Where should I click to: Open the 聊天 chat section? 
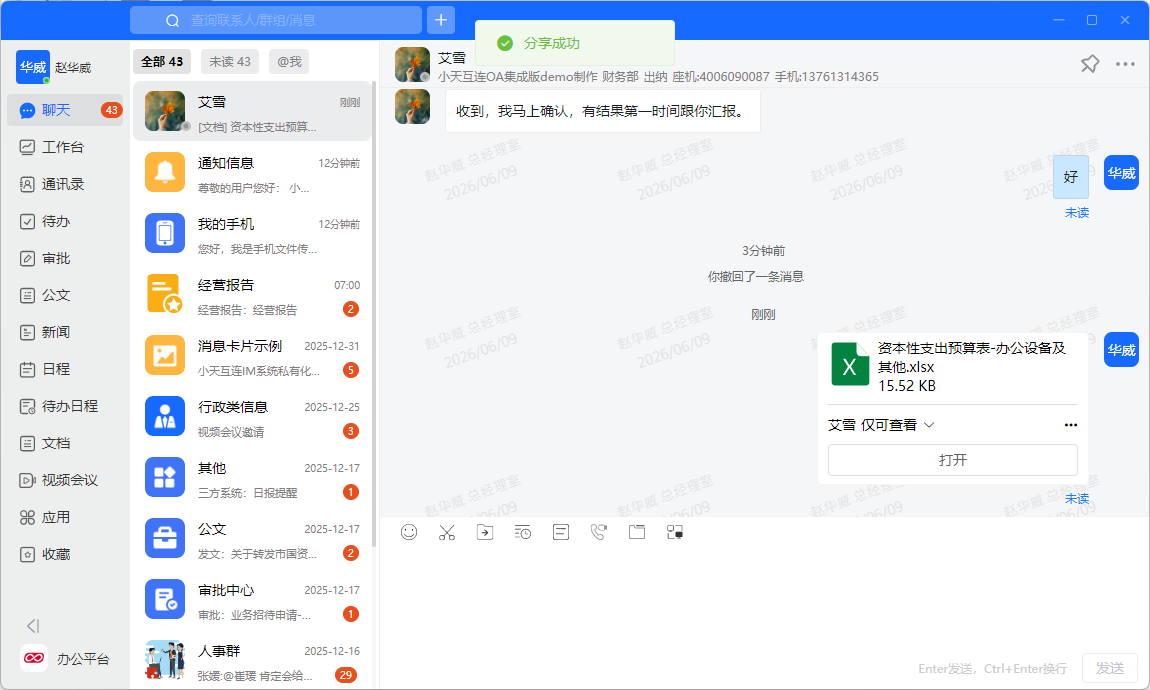click(65, 110)
